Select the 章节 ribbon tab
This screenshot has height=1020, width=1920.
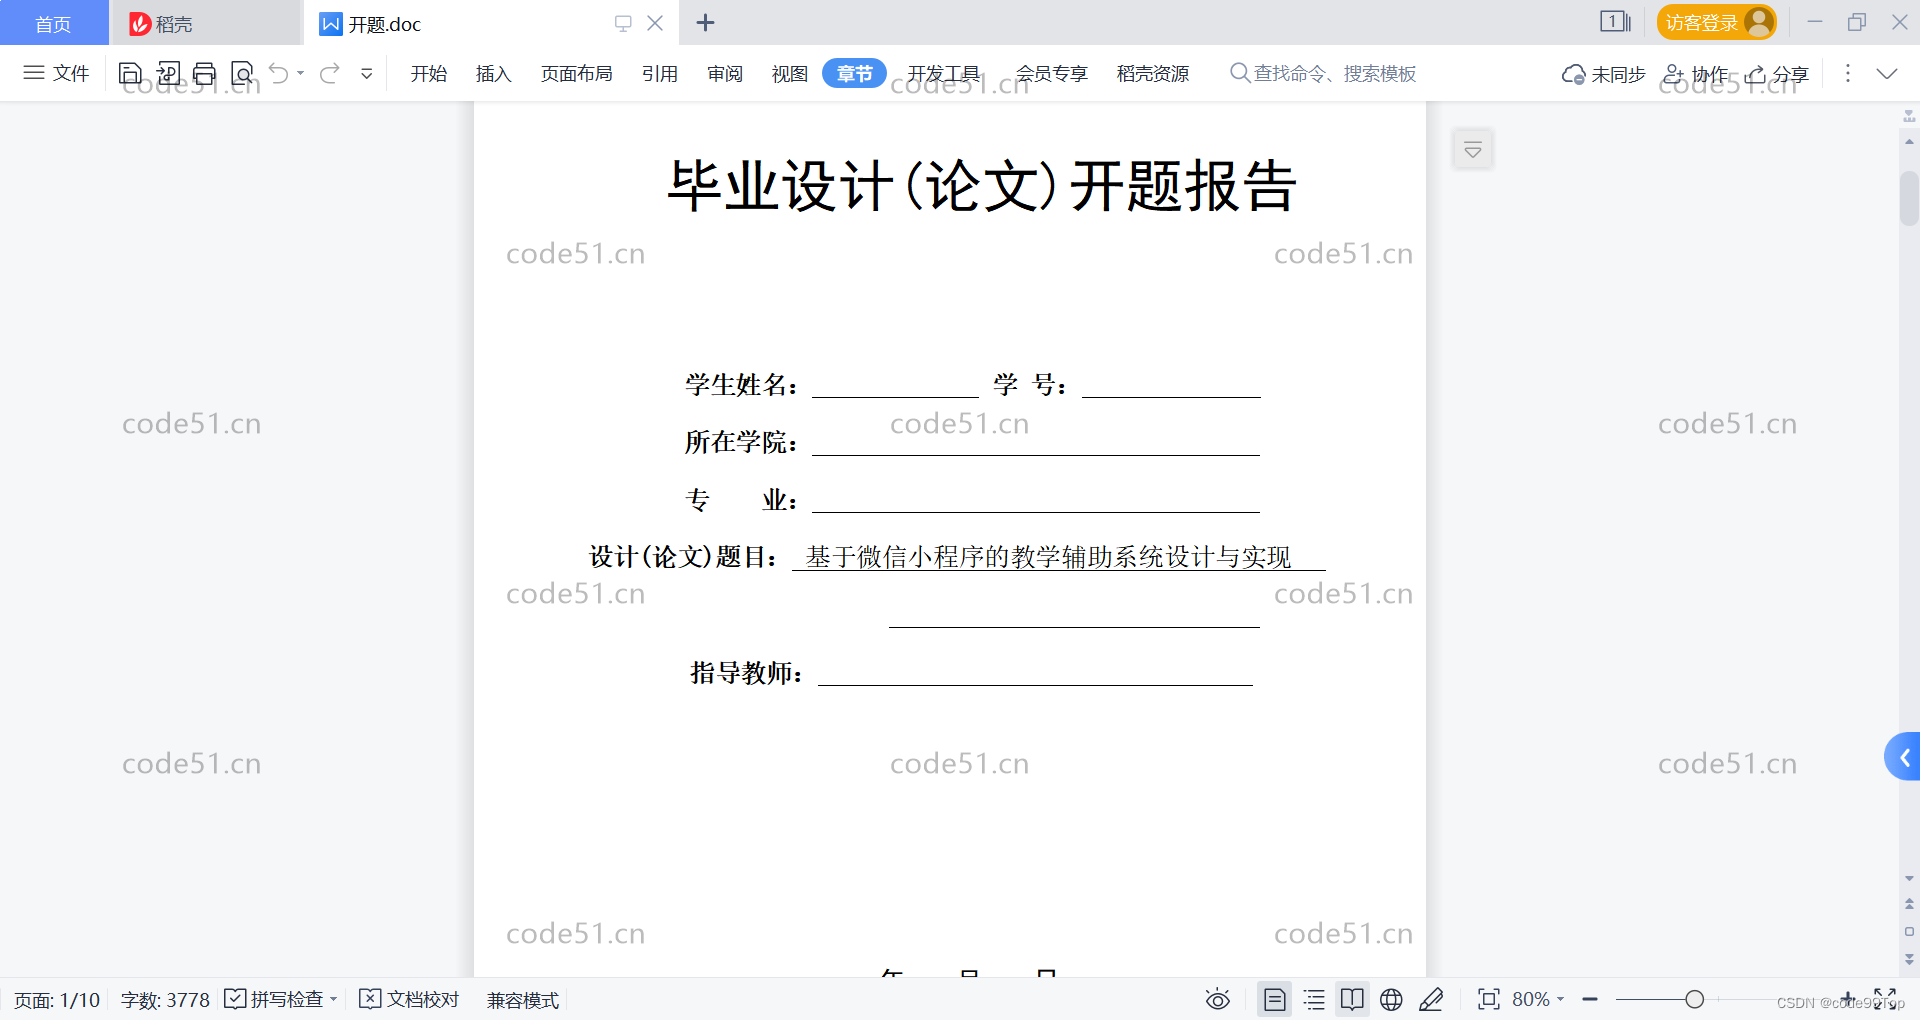click(x=855, y=73)
